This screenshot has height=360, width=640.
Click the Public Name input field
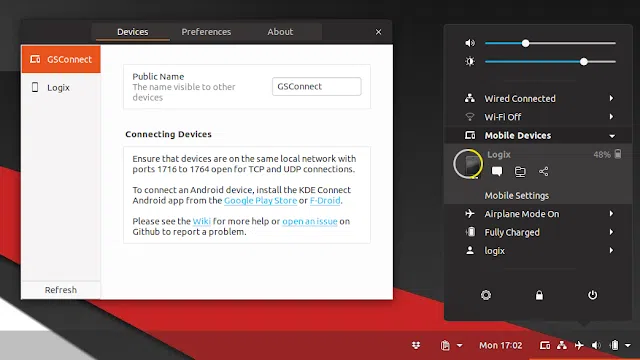point(317,87)
